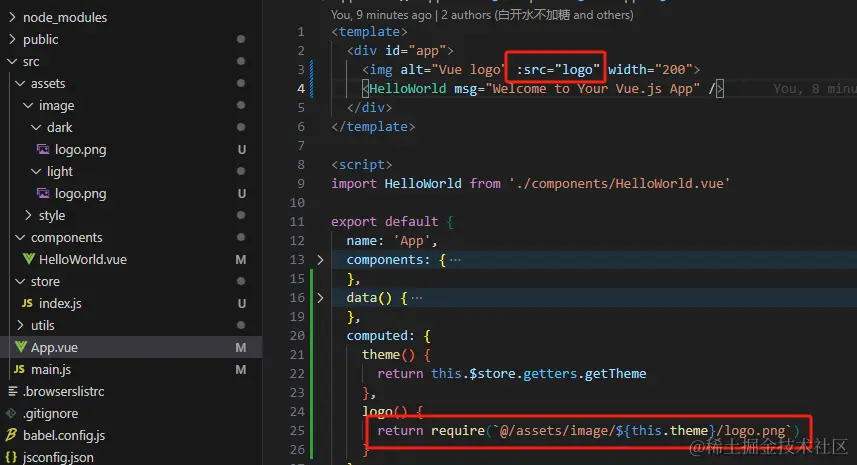The width and height of the screenshot is (857, 465).
Task: Click the M status badge of App.vue
Action: [x=240, y=348]
